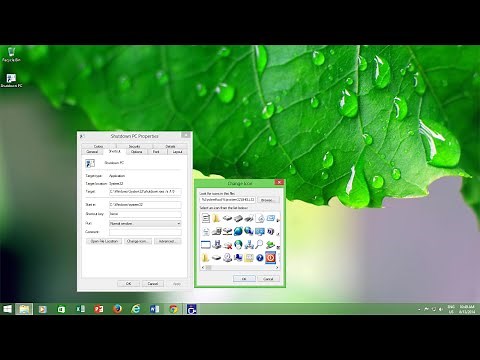The width and height of the screenshot is (480, 360).
Task: Click the Change Icon... button in Properties
Action: (x=138, y=241)
